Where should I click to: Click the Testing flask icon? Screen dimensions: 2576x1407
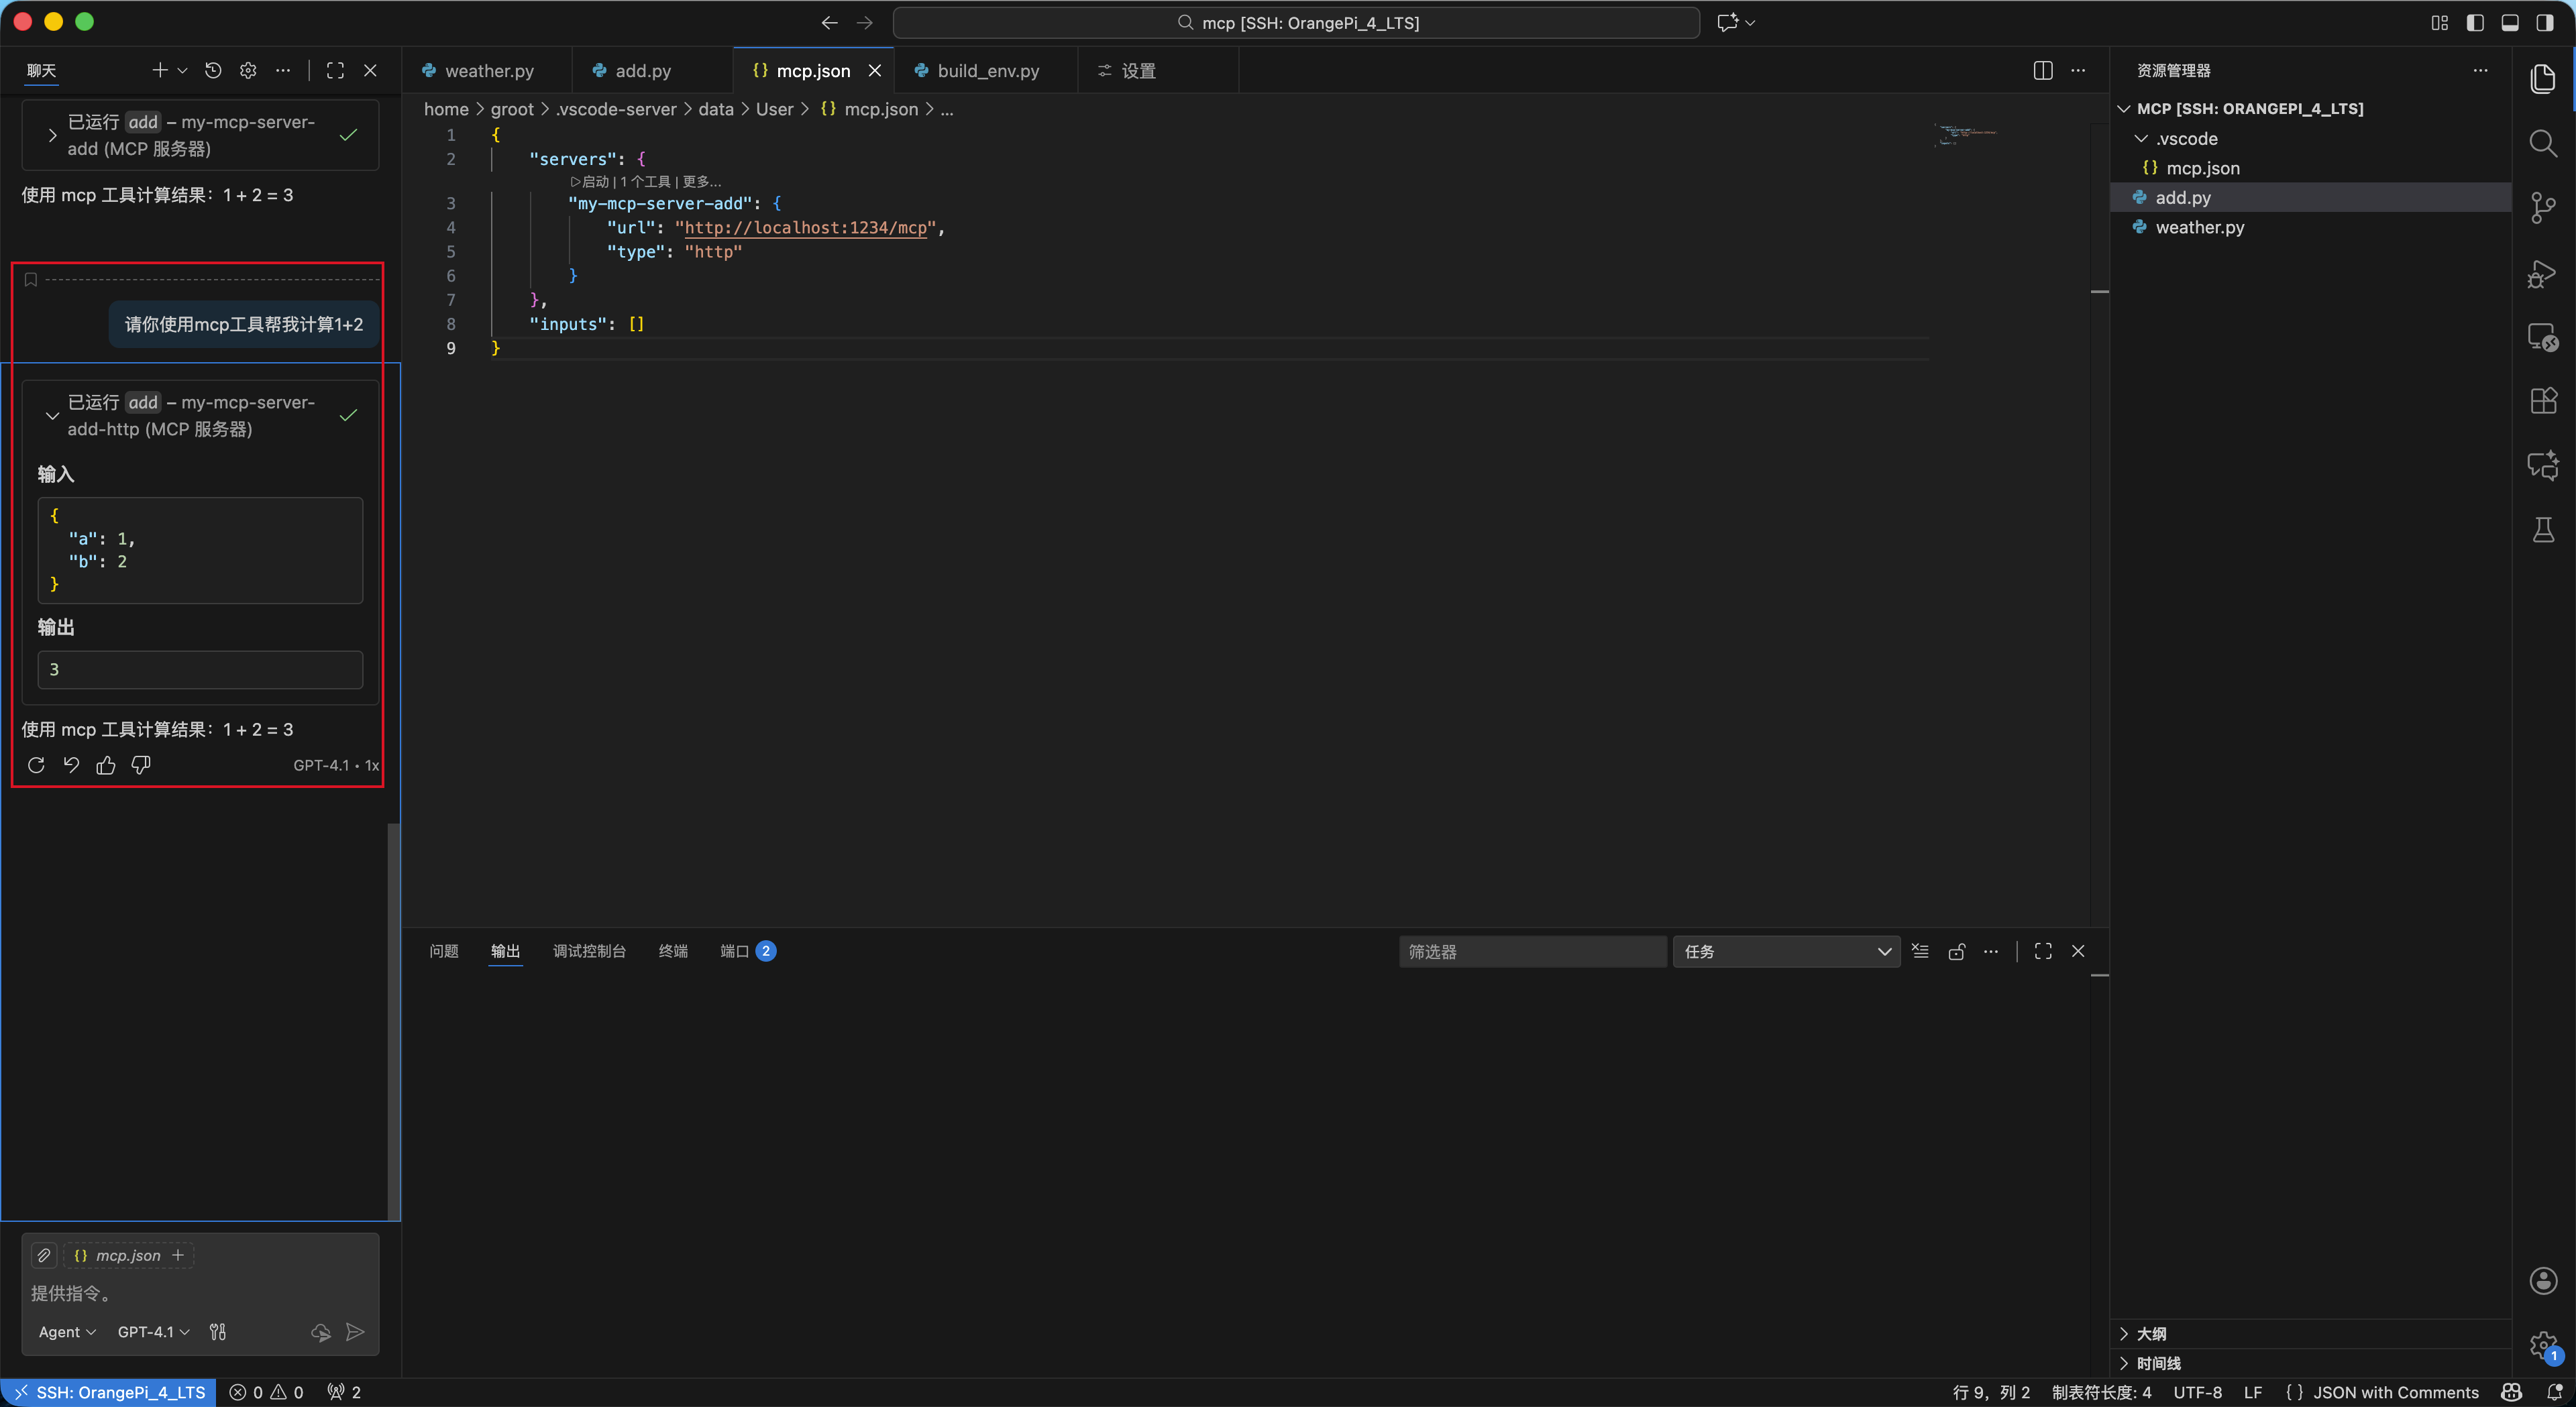point(2543,530)
